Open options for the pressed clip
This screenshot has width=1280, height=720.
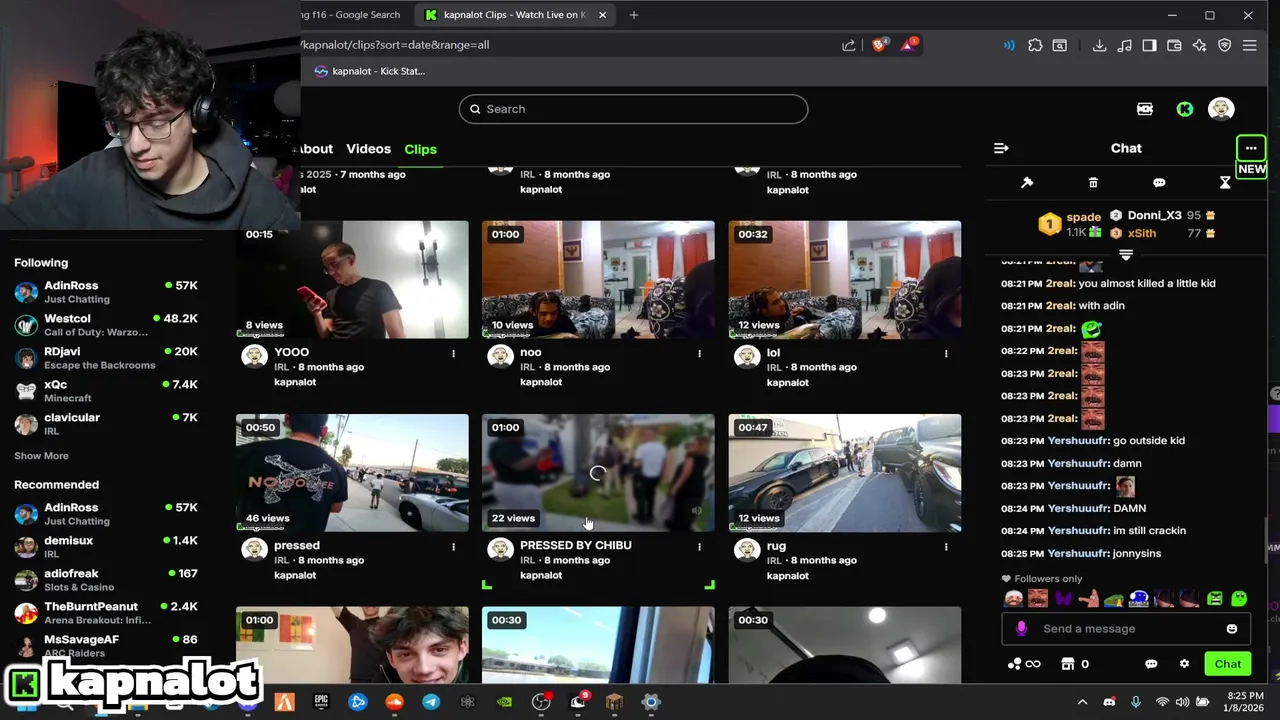coord(453,547)
